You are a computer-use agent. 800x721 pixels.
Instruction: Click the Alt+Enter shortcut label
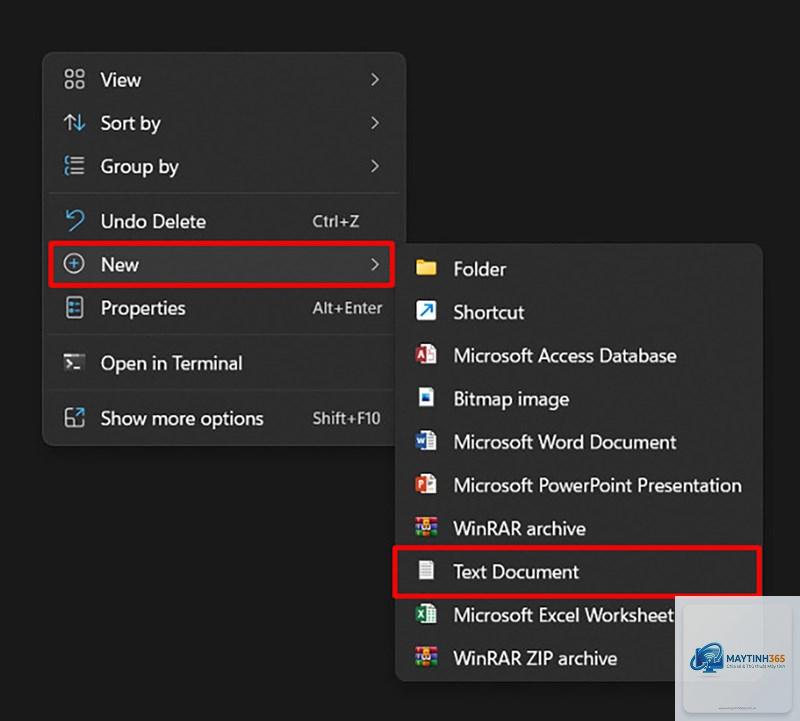click(x=347, y=308)
